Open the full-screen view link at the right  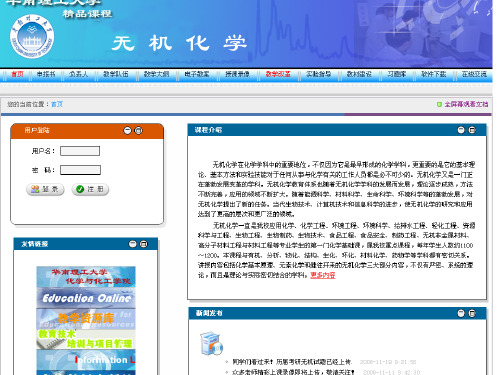[466, 104]
